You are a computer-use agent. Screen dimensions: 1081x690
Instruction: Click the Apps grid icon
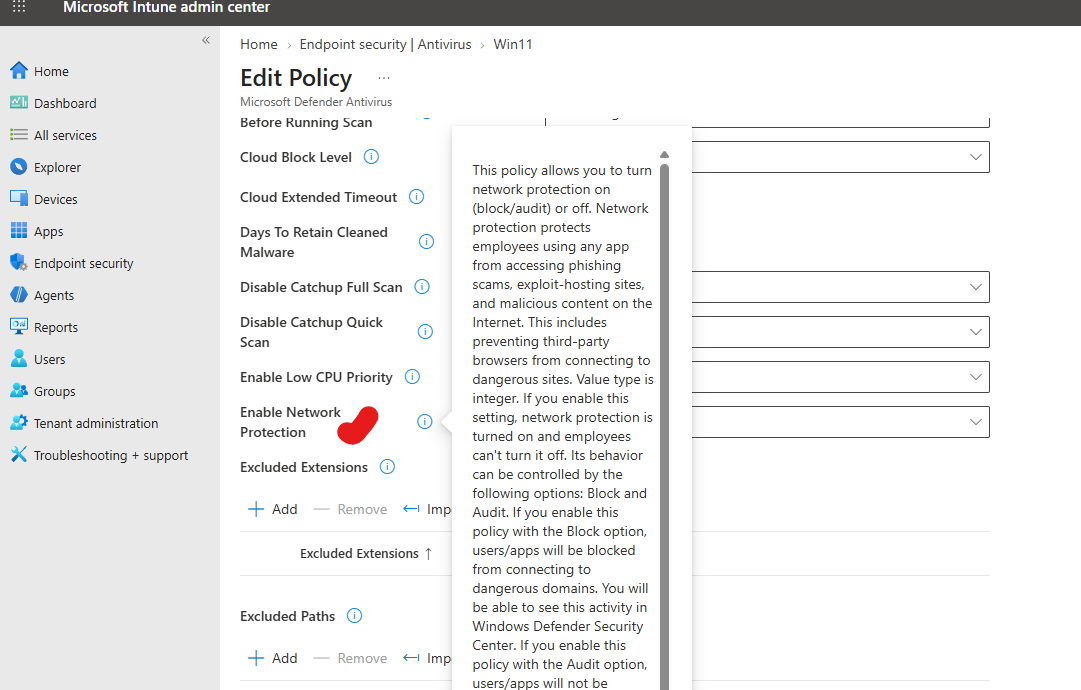click(x=19, y=230)
